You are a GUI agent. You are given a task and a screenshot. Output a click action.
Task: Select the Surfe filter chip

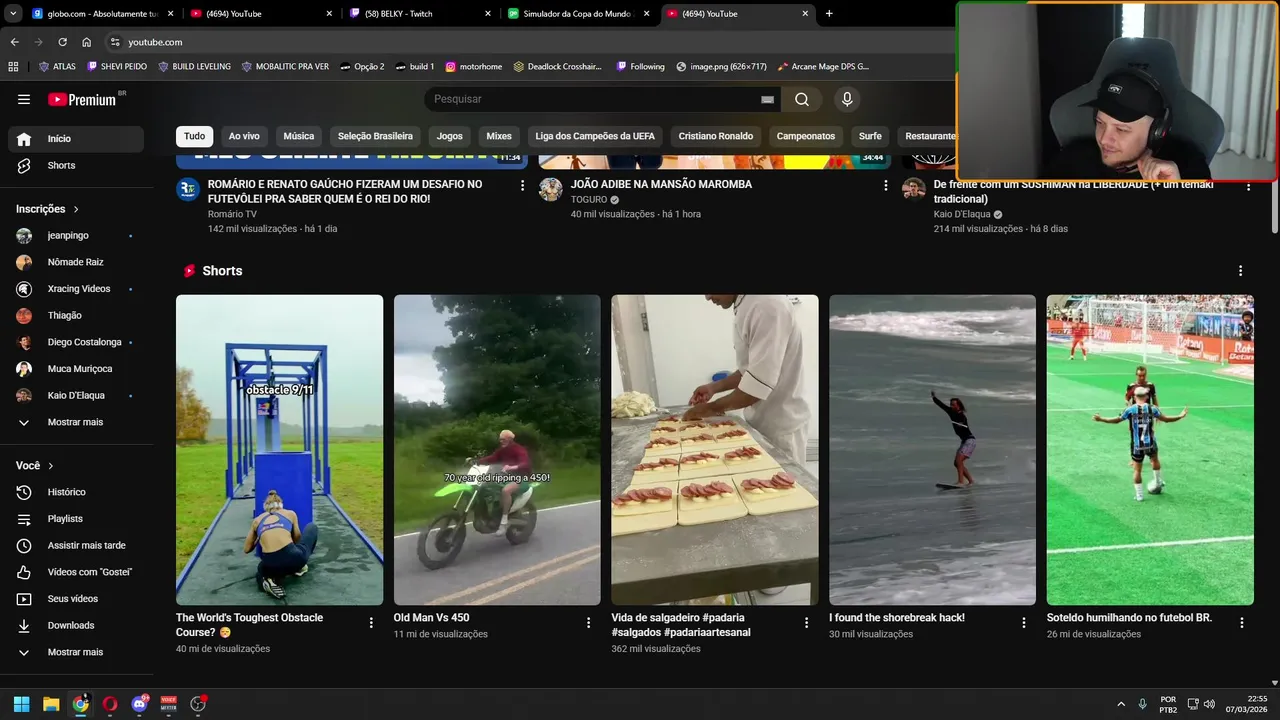[870, 136]
